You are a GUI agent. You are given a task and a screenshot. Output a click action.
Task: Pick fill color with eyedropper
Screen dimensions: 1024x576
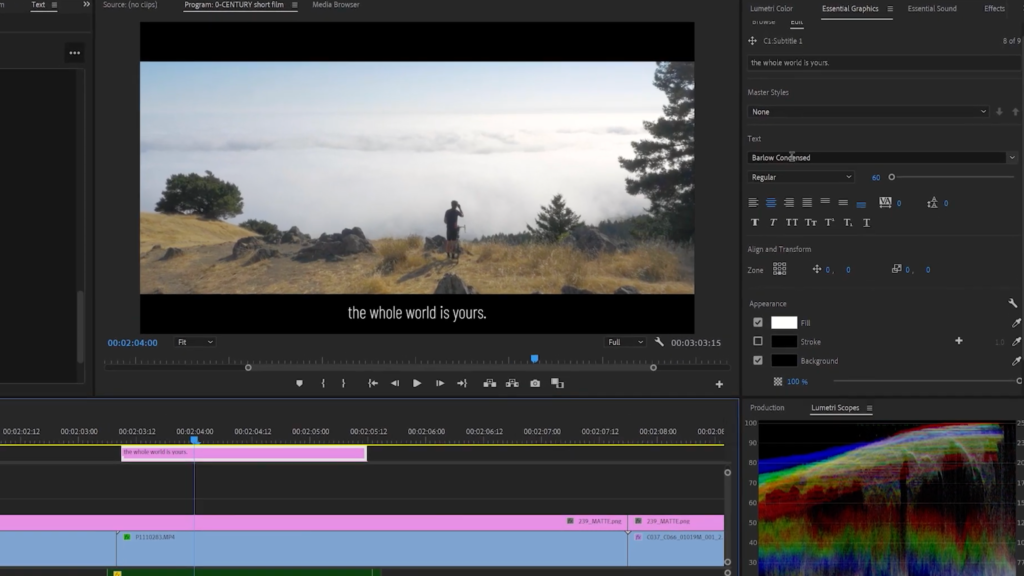(x=1016, y=323)
